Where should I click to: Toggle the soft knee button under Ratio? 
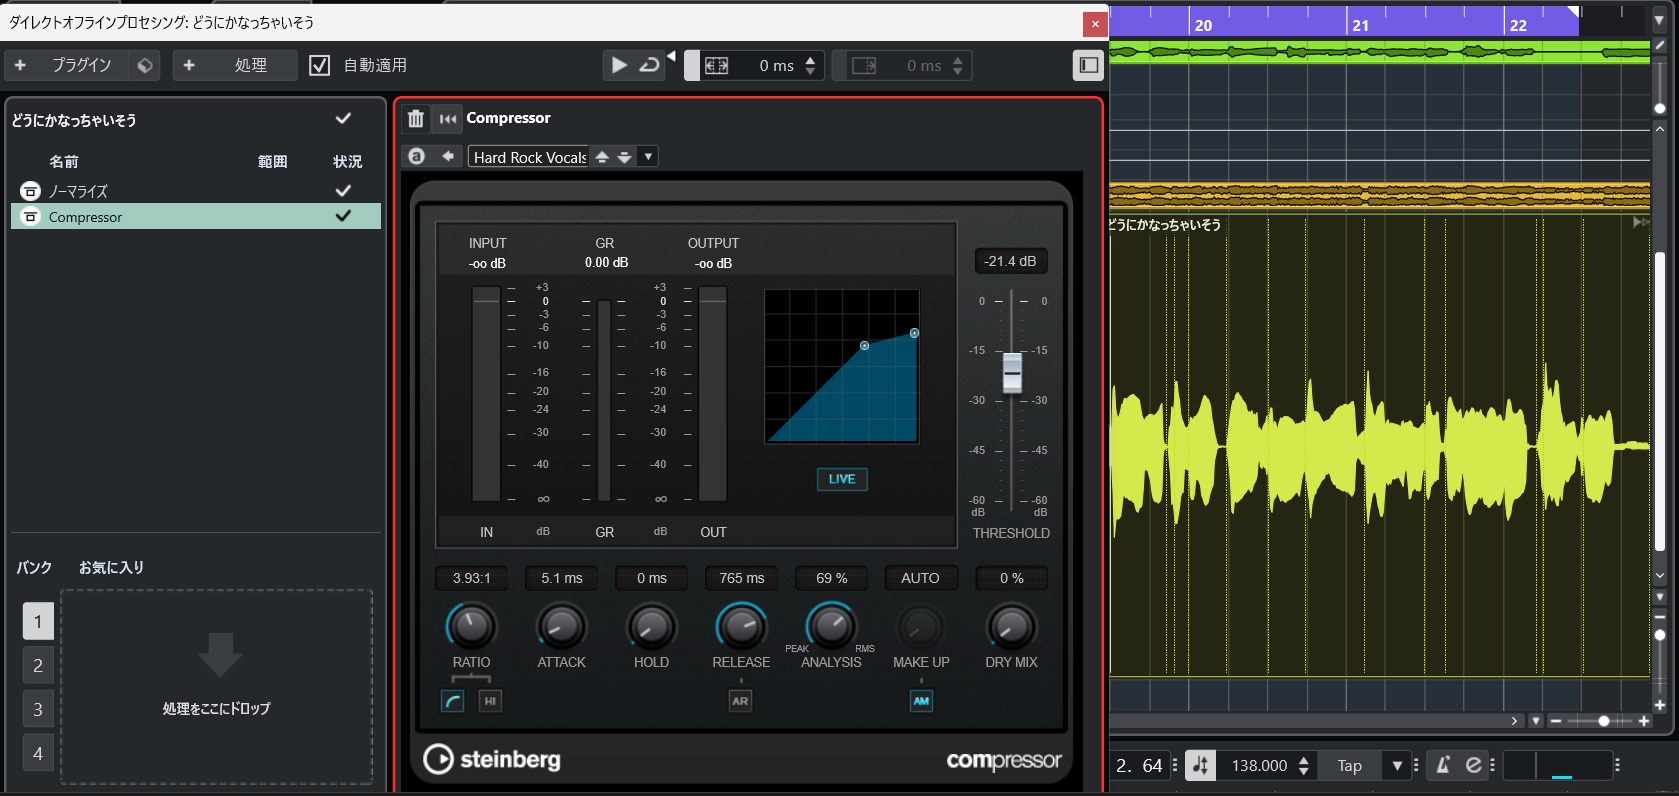pyautogui.click(x=453, y=701)
